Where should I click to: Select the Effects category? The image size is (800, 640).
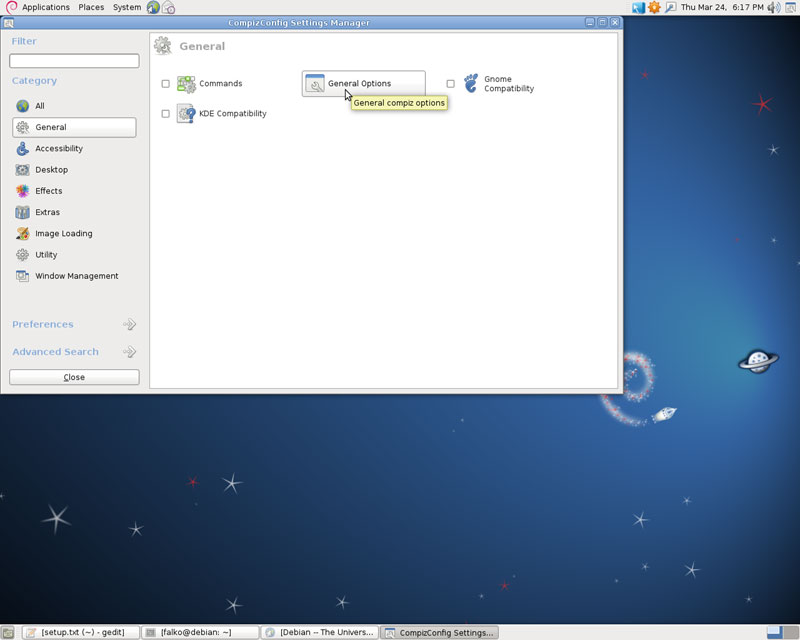(74, 191)
